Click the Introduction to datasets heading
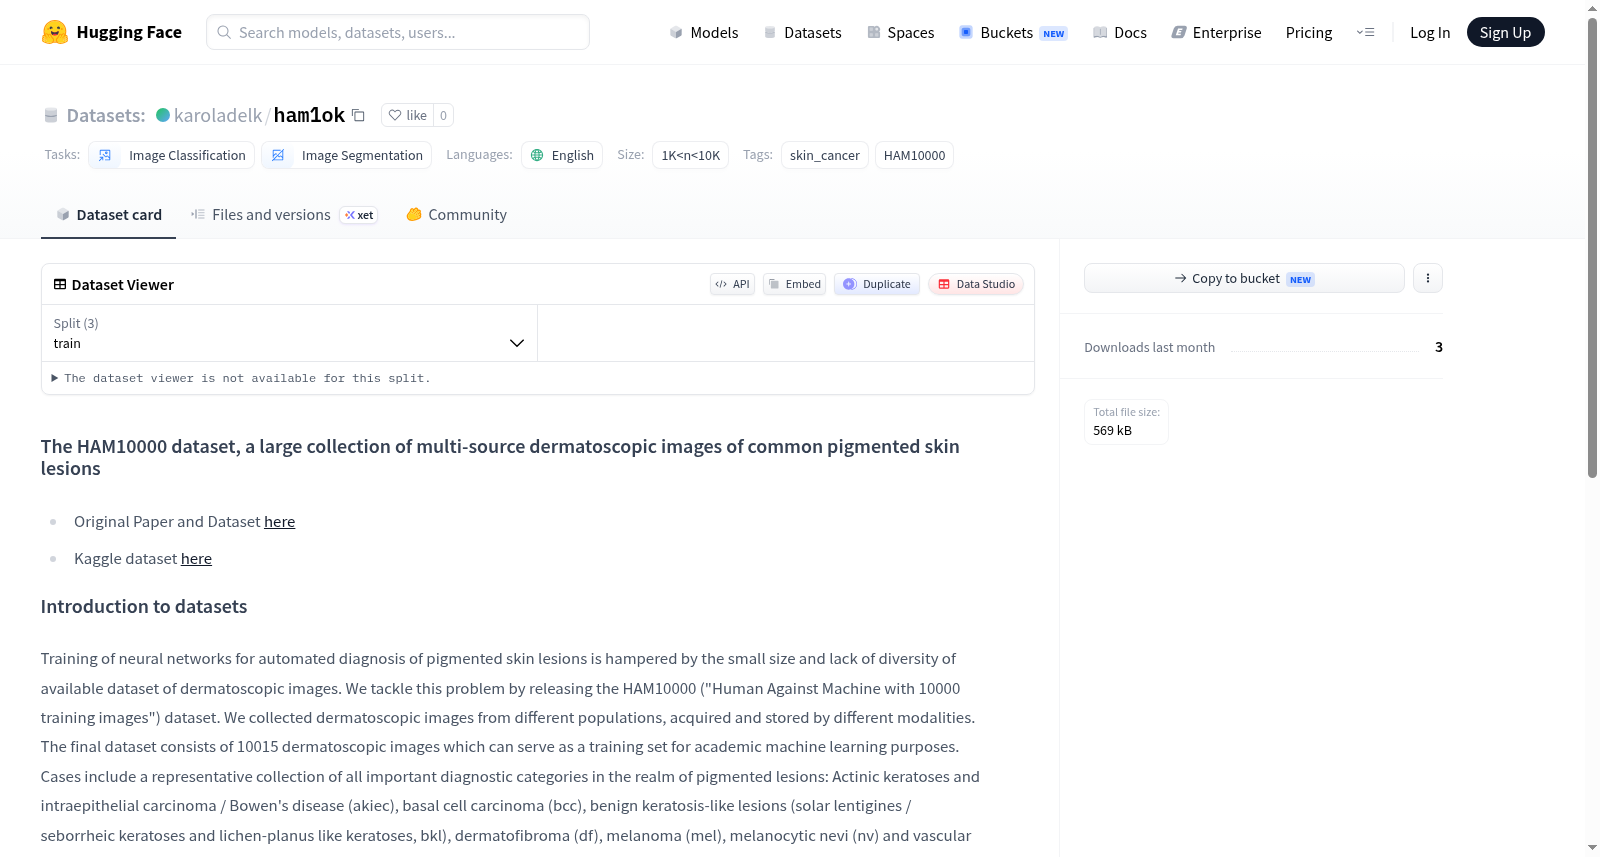1600x857 pixels. pyautogui.click(x=144, y=607)
